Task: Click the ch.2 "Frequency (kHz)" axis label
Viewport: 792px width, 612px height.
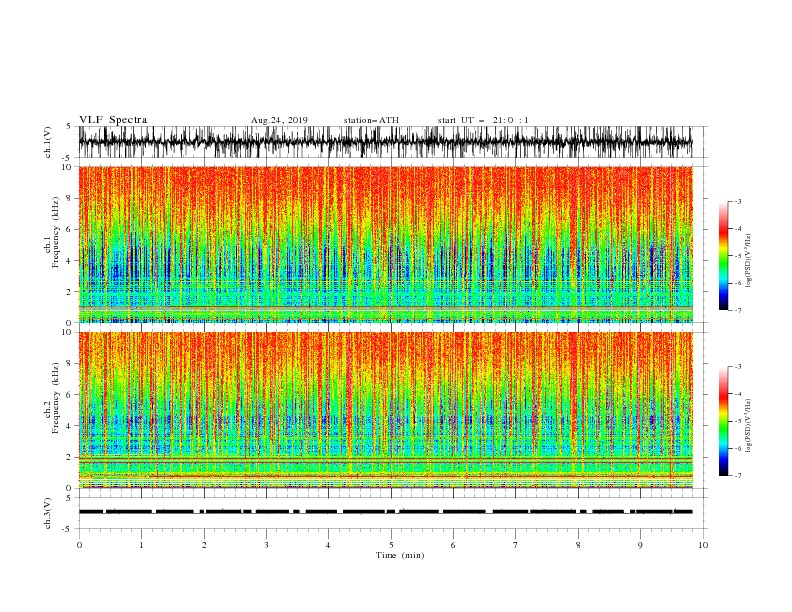Action: [57, 398]
